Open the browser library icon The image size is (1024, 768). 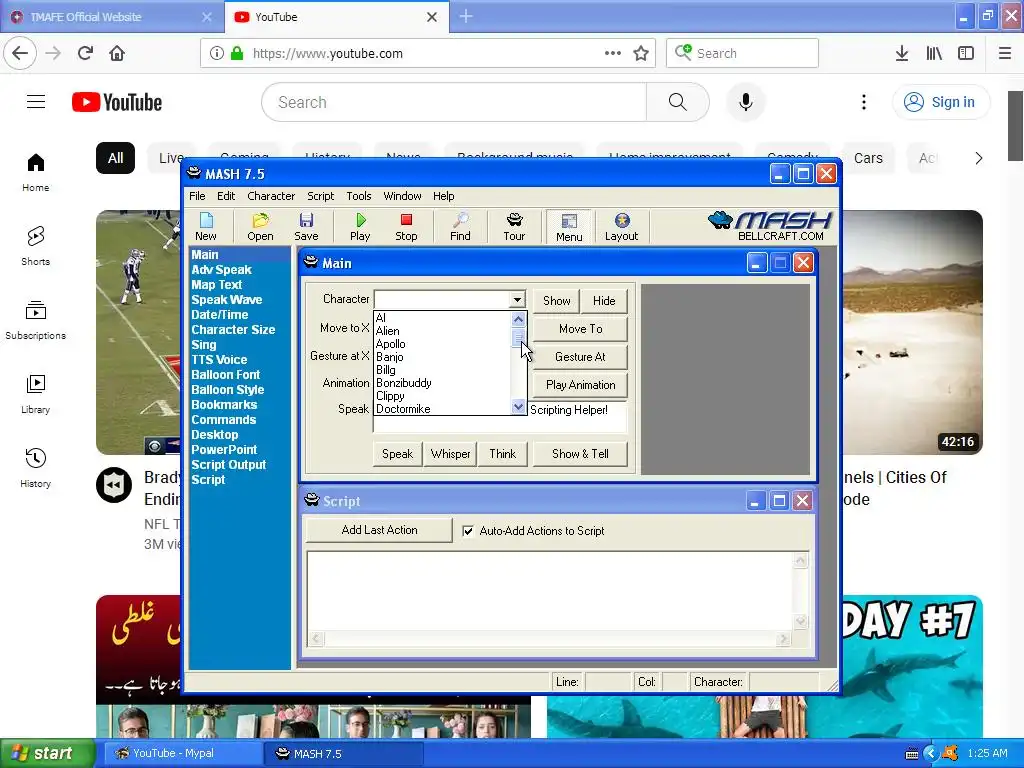(934, 53)
